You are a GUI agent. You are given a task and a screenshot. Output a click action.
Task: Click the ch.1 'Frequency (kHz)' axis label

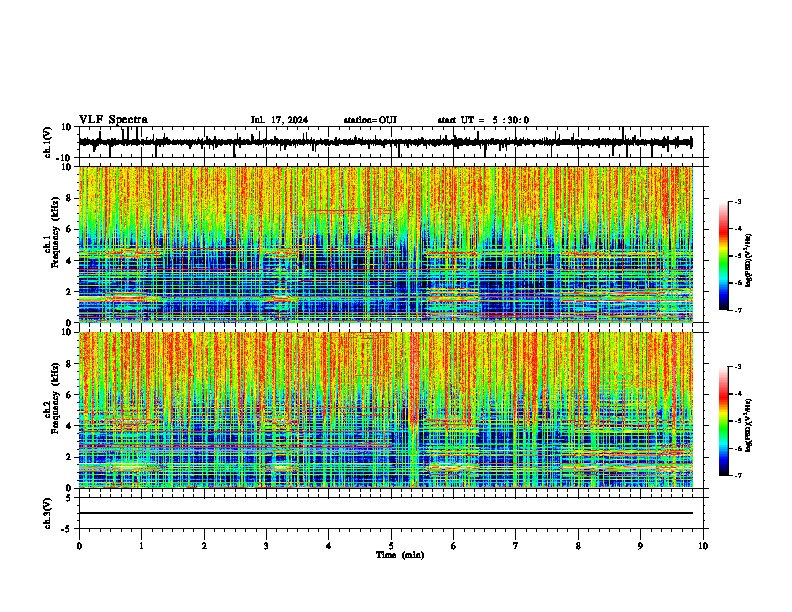point(55,232)
